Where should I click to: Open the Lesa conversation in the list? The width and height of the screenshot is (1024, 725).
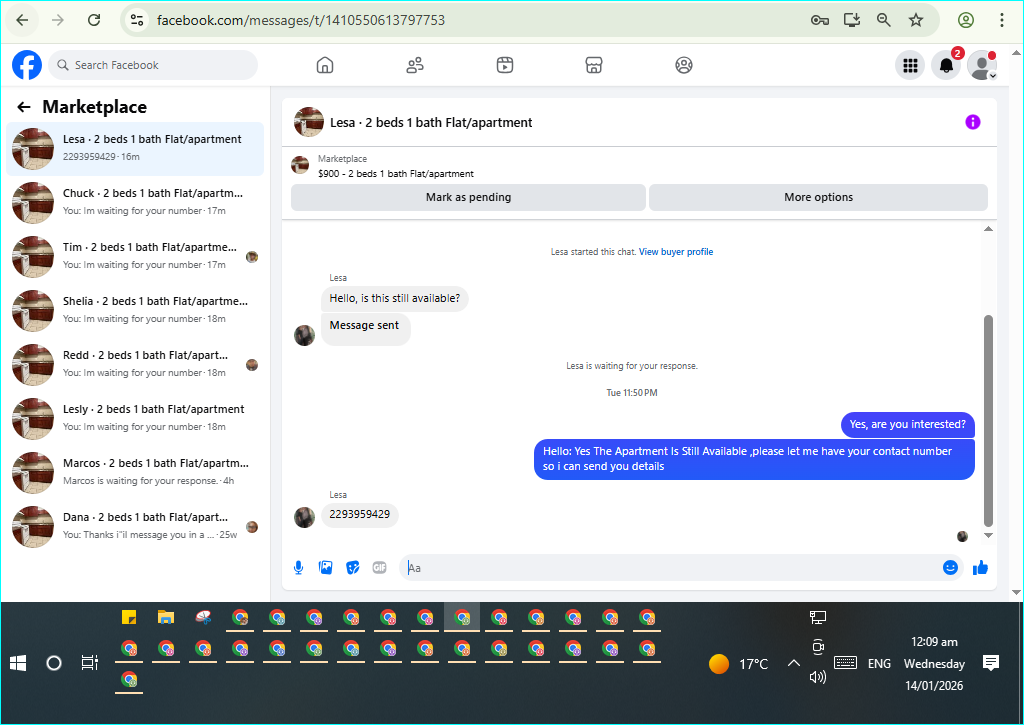click(x=135, y=149)
